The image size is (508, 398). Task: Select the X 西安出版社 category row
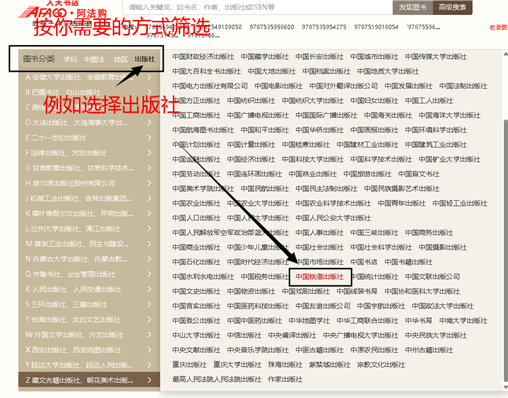89,350
